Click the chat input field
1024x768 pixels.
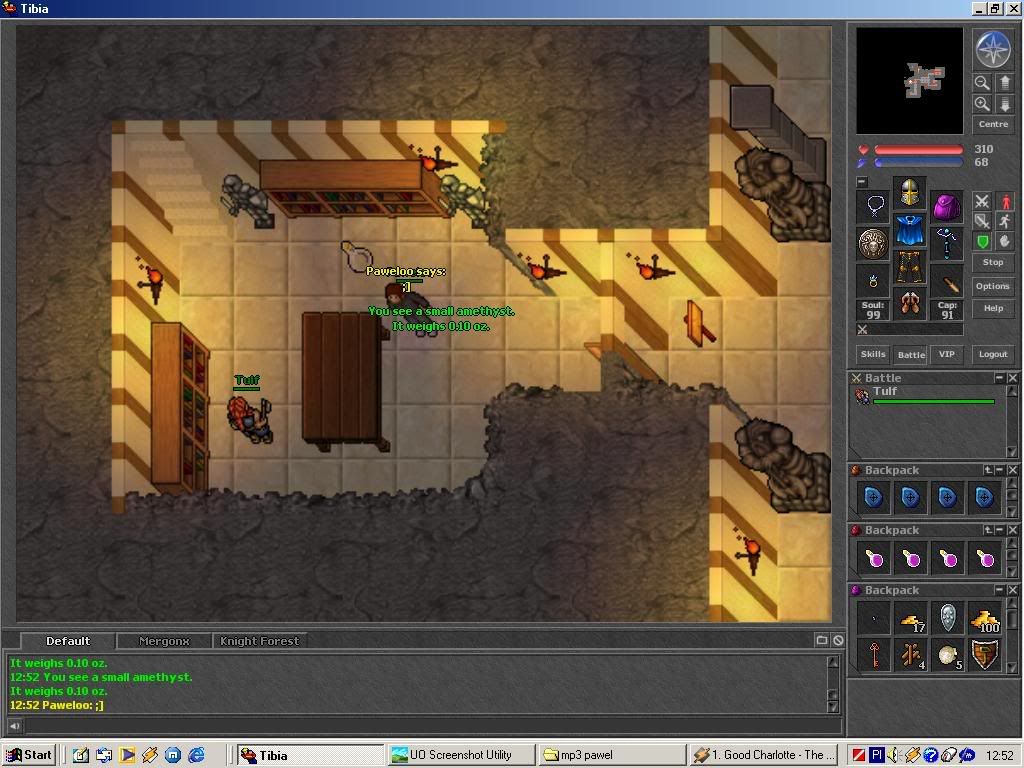click(432, 726)
